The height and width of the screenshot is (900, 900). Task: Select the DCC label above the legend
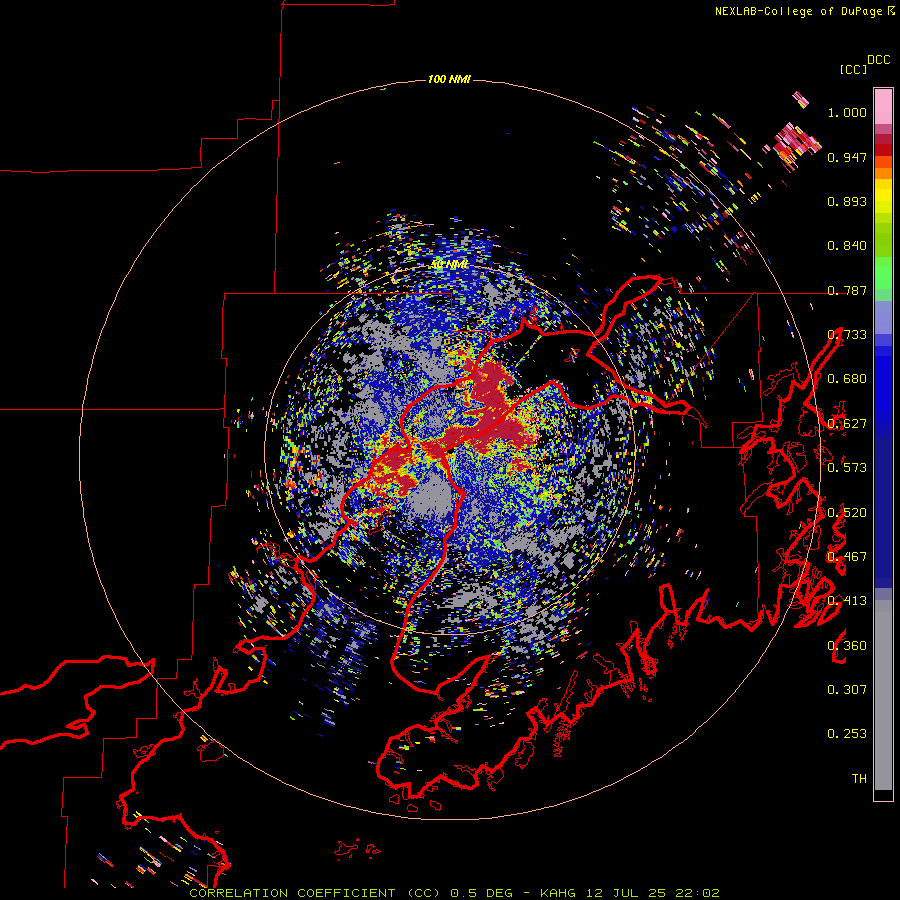point(878,60)
